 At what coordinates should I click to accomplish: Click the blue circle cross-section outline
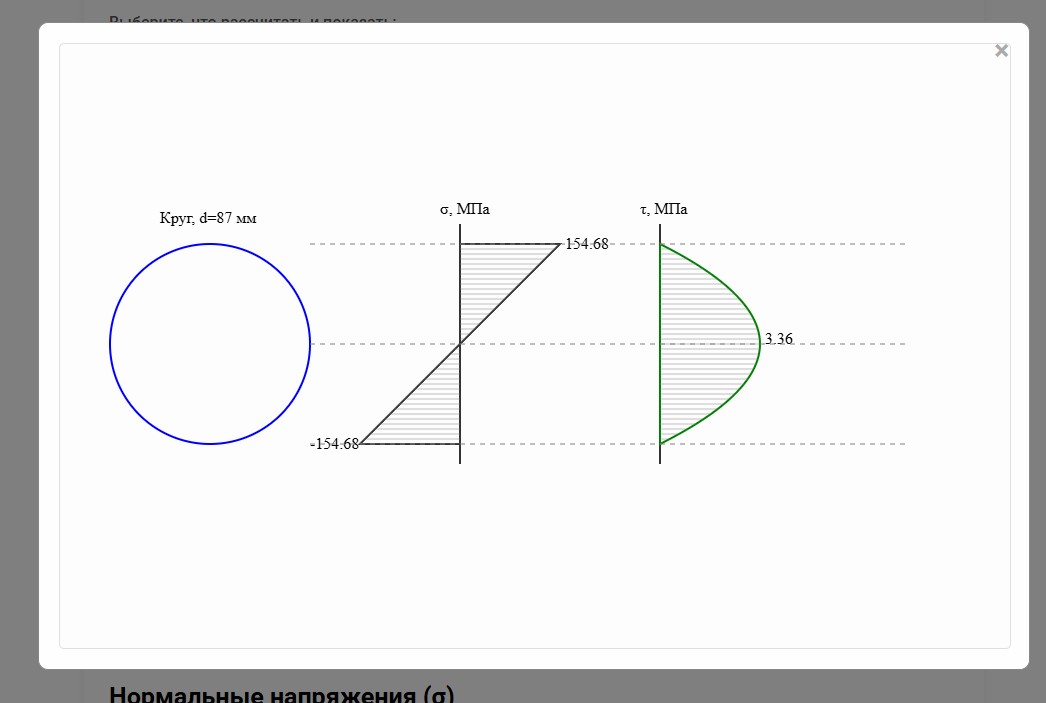110,344
